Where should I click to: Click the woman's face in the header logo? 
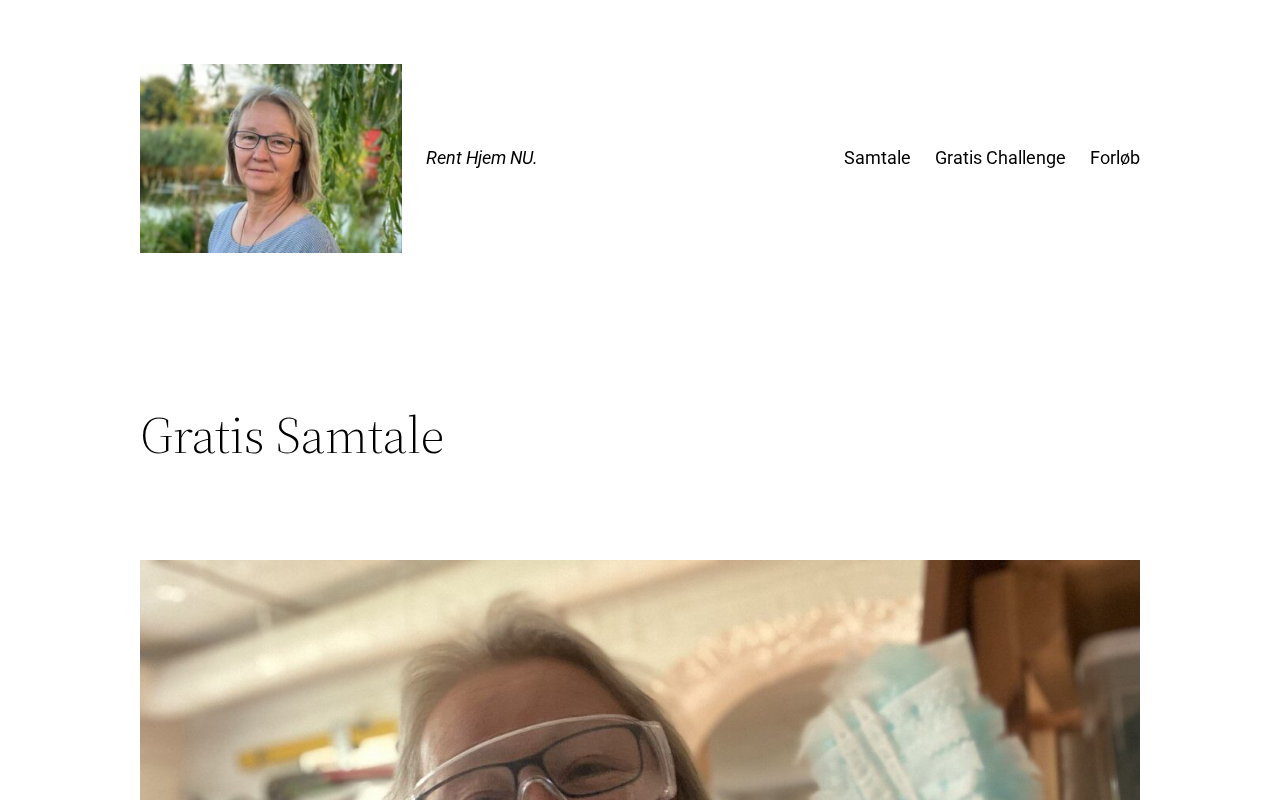tap(264, 145)
